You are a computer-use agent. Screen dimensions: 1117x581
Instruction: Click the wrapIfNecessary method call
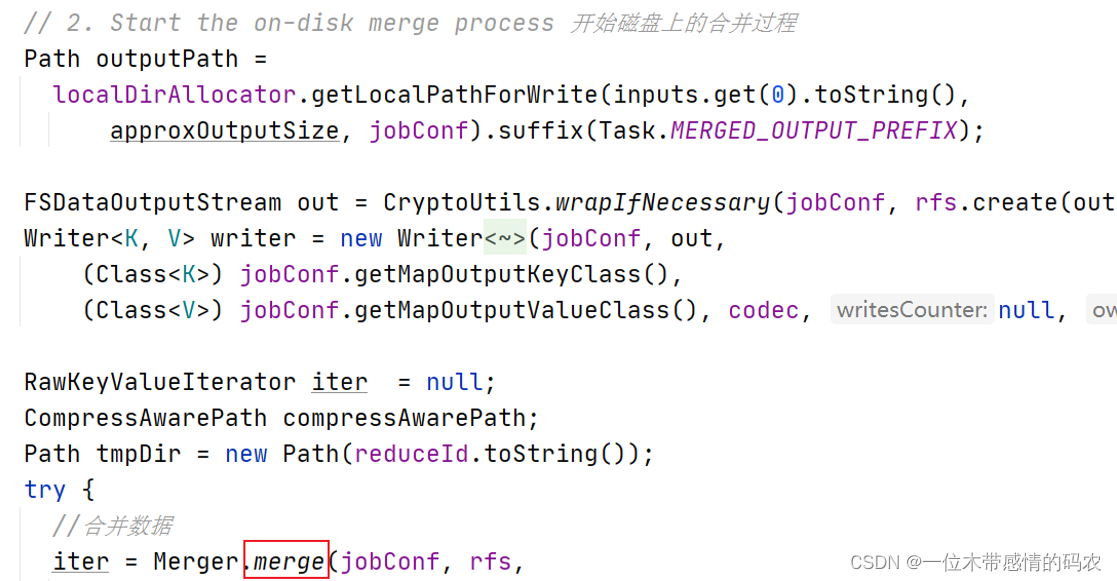(x=663, y=203)
